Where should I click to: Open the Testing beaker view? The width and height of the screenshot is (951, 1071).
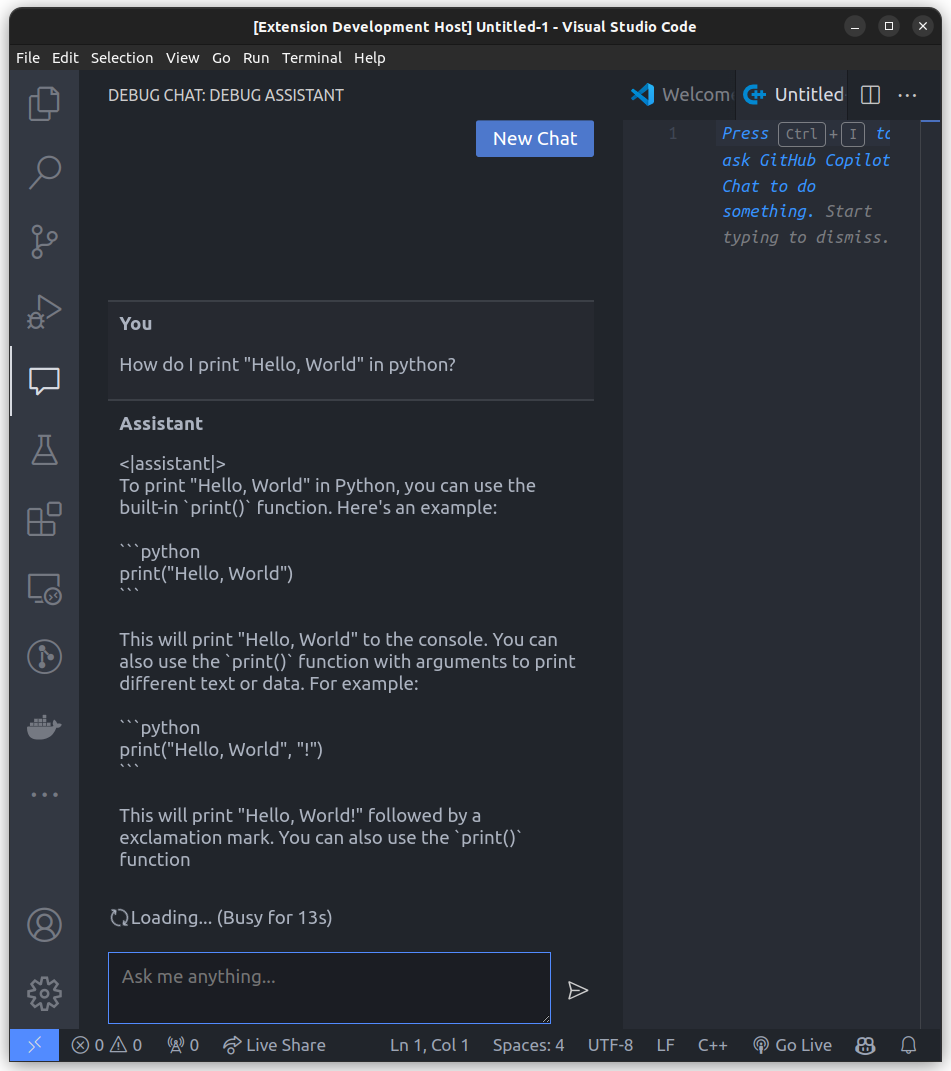pos(44,450)
